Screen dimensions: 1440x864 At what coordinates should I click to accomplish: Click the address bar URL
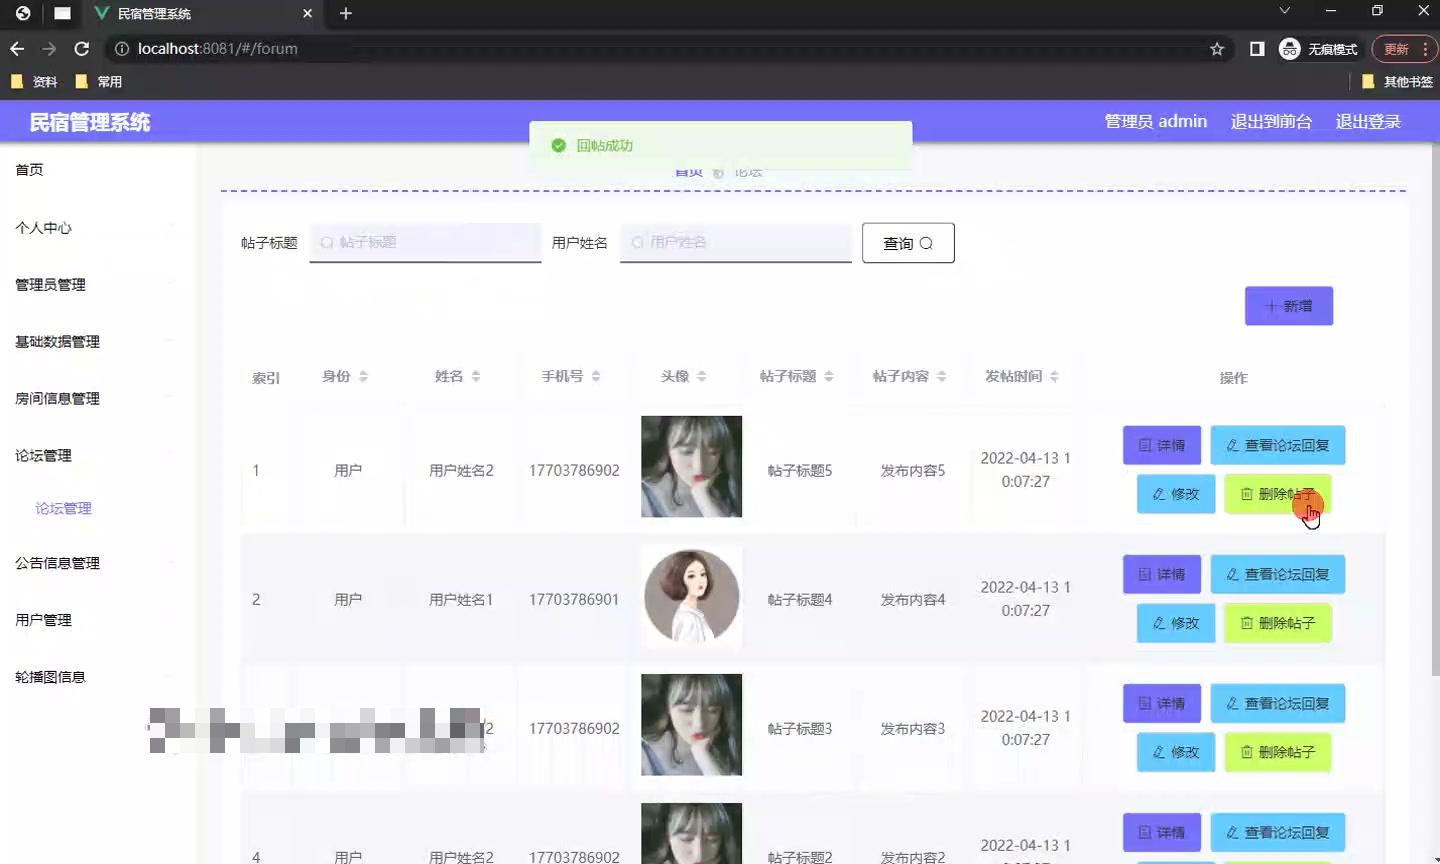[x=217, y=48]
